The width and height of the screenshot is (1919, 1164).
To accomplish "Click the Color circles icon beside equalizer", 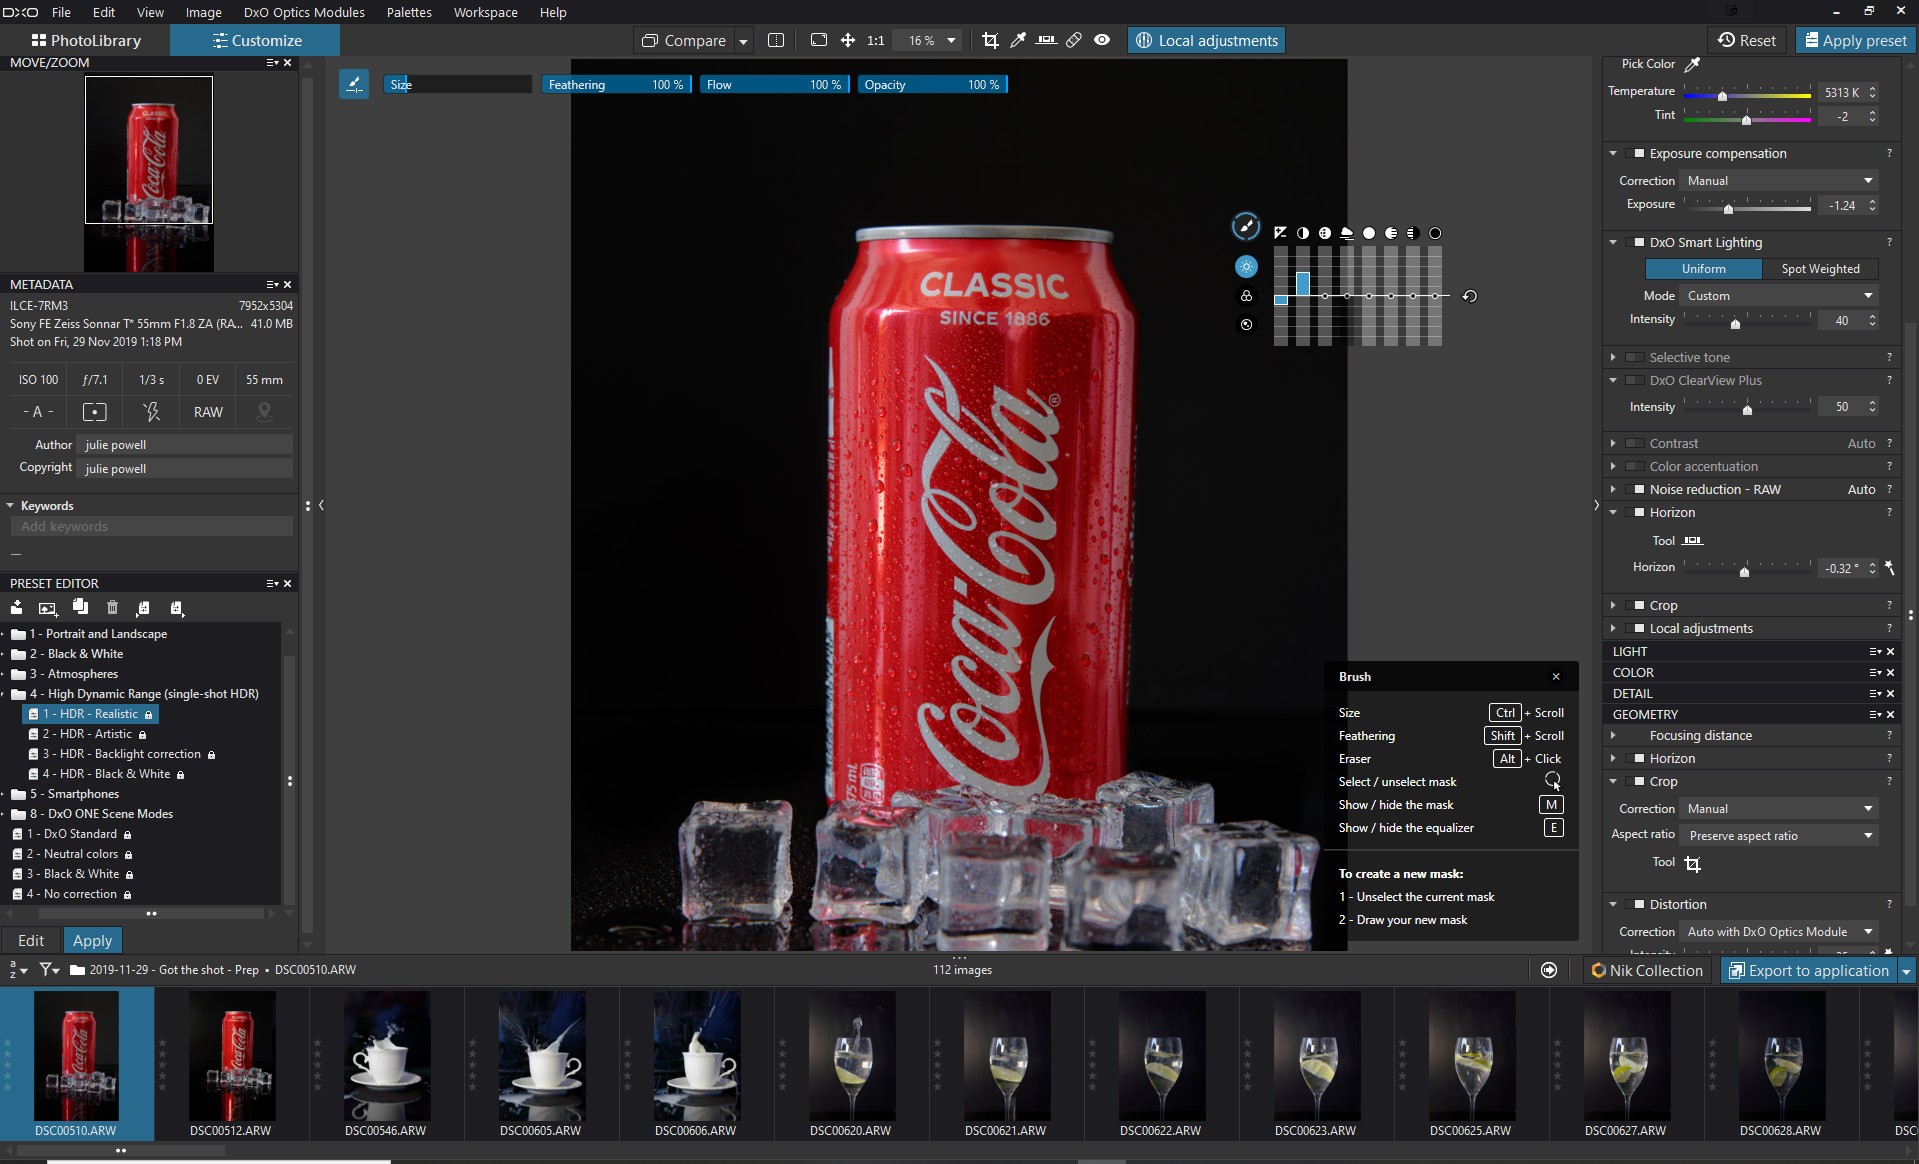I will (1246, 296).
